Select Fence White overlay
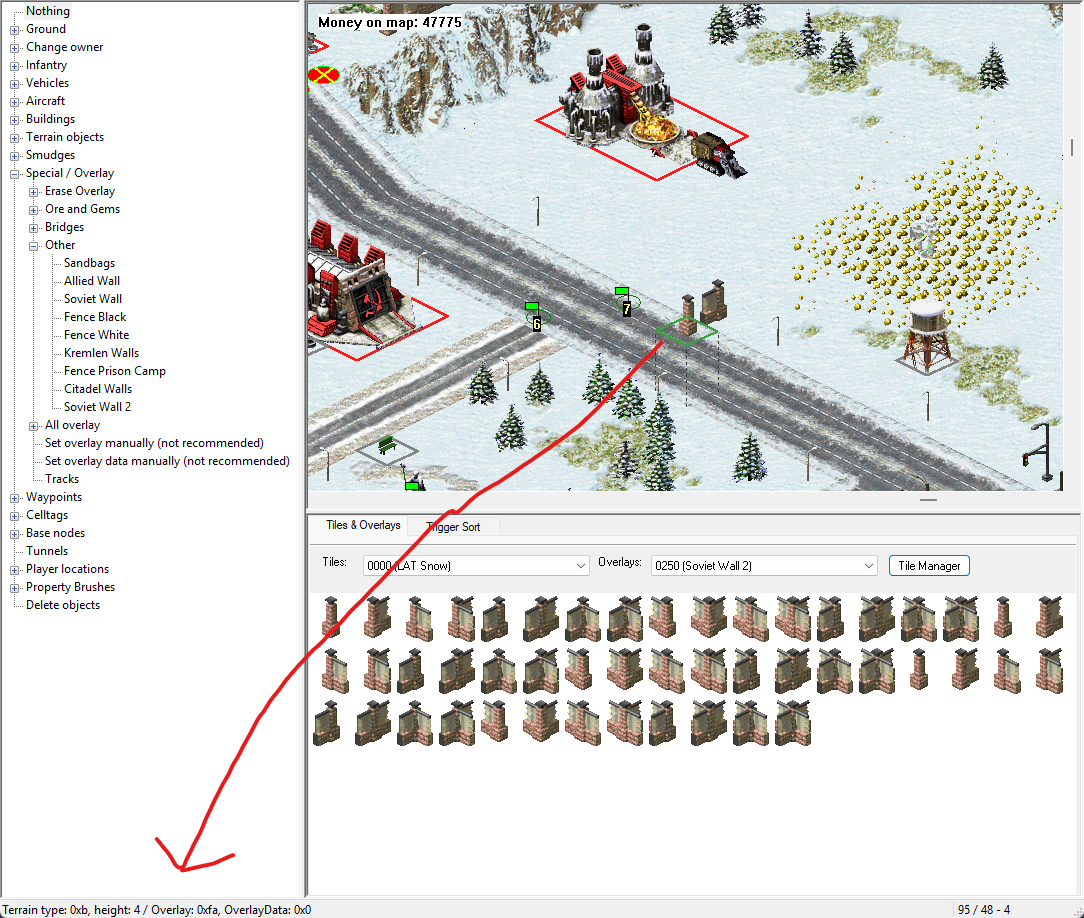Screen dimensions: 1084x918 pyautogui.click(x=96, y=335)
